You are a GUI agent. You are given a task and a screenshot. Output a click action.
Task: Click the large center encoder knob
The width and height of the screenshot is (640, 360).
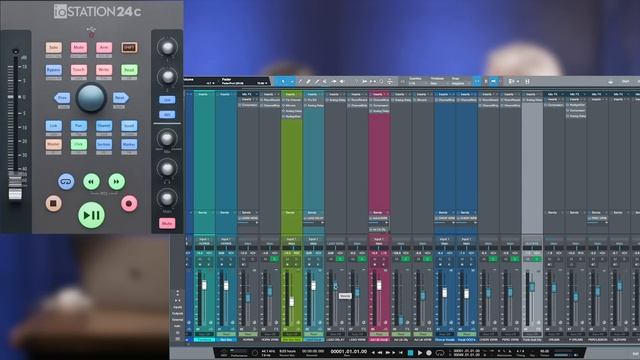pyautogui.click(x=91, y=98)
